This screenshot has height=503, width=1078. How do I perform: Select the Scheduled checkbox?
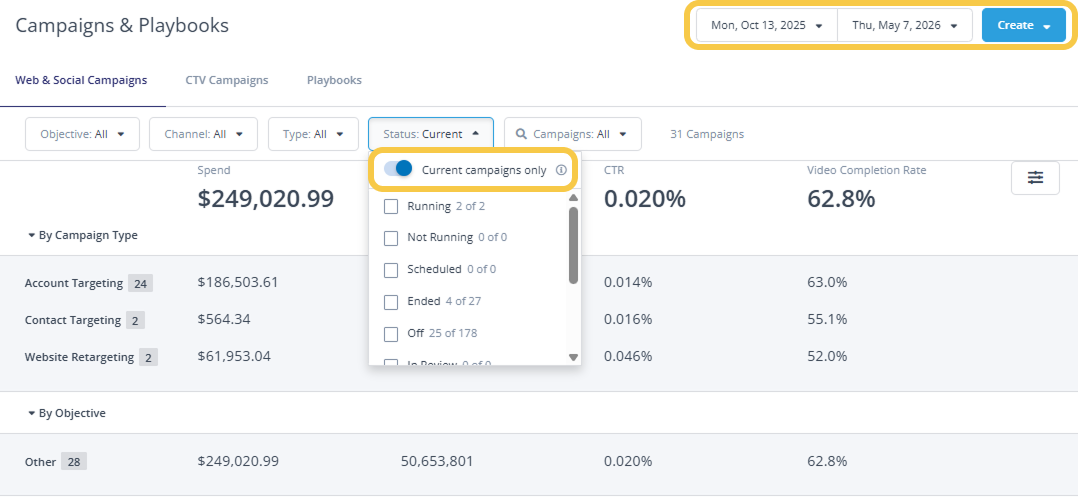[391, 270]
